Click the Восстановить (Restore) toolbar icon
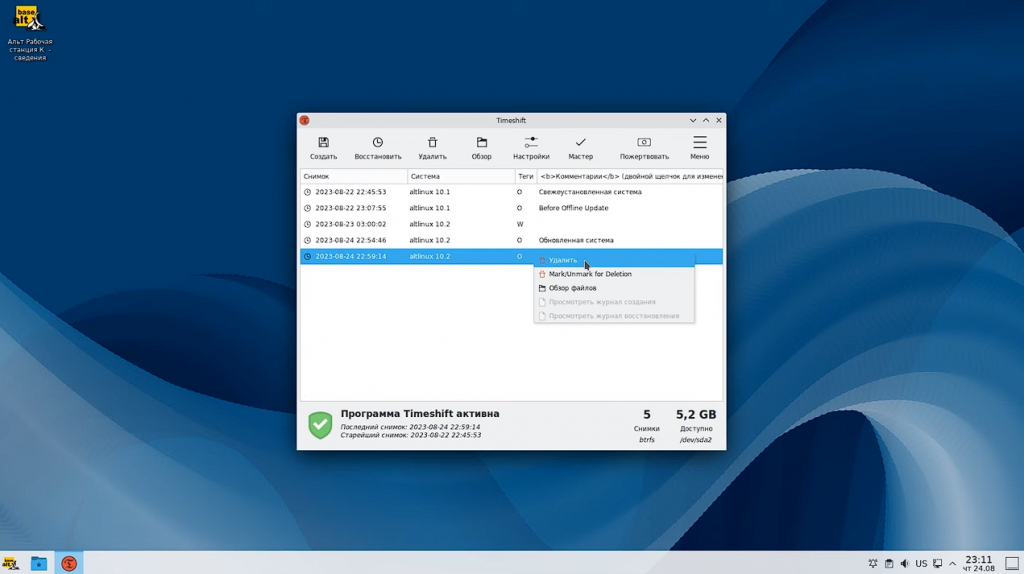Image resolution: width=1024 pixels, height=574 pixels. pos(377,142)
